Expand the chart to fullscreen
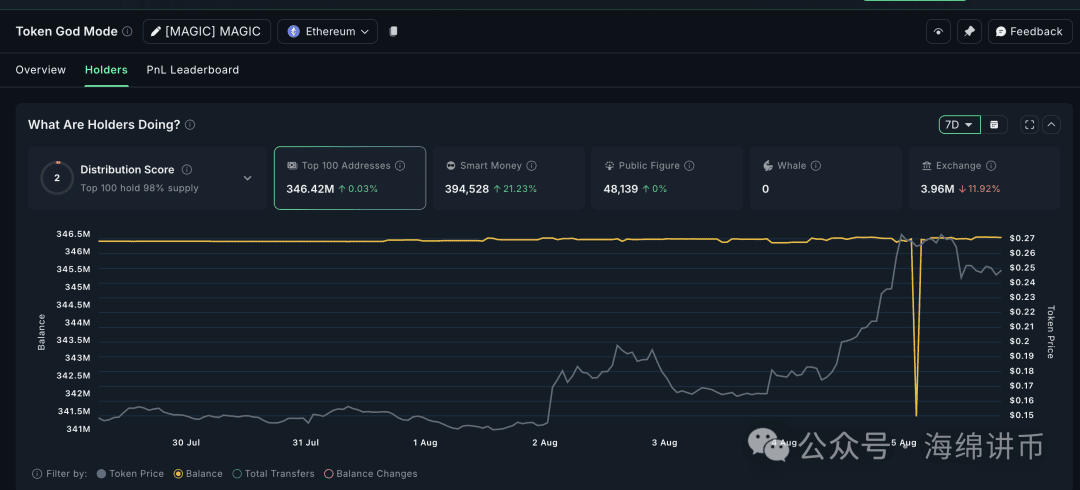 [x=1030, y=125]
